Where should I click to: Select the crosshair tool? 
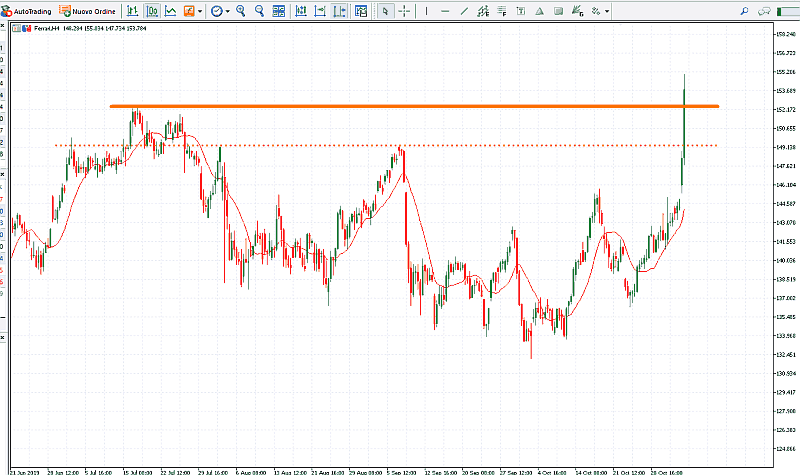(x=404, y=11)
